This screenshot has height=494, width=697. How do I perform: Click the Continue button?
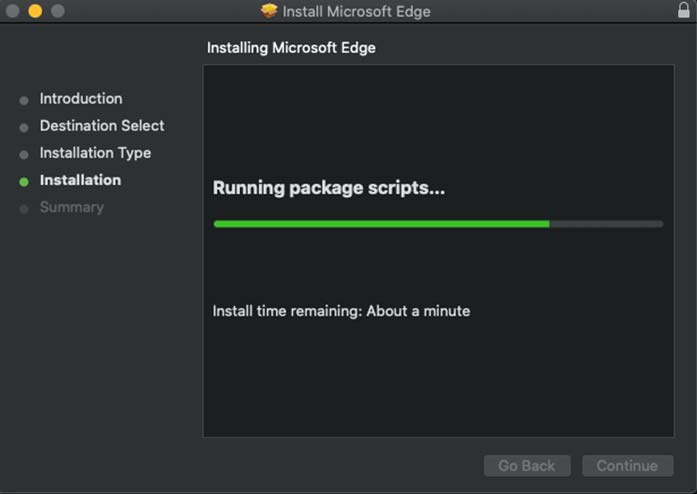pos(627,466)
